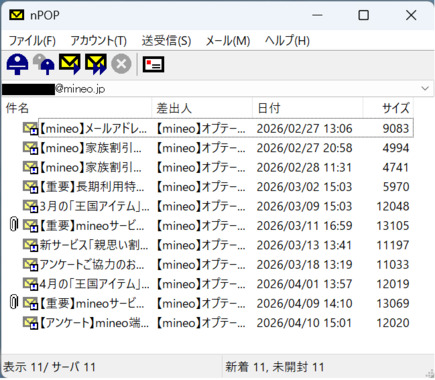The width and height of the screenshot is (435, 380).
Task: Click the date 2026/04/01 13:57
Action: point(304,284)
